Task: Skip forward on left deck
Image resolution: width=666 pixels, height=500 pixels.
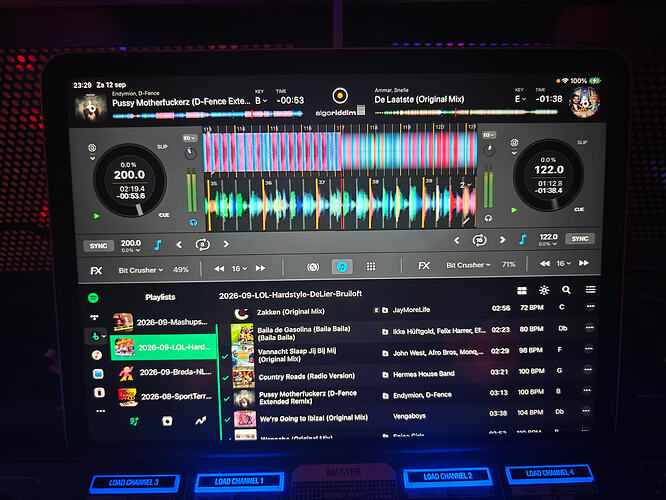Action: [x=261, y=268]
